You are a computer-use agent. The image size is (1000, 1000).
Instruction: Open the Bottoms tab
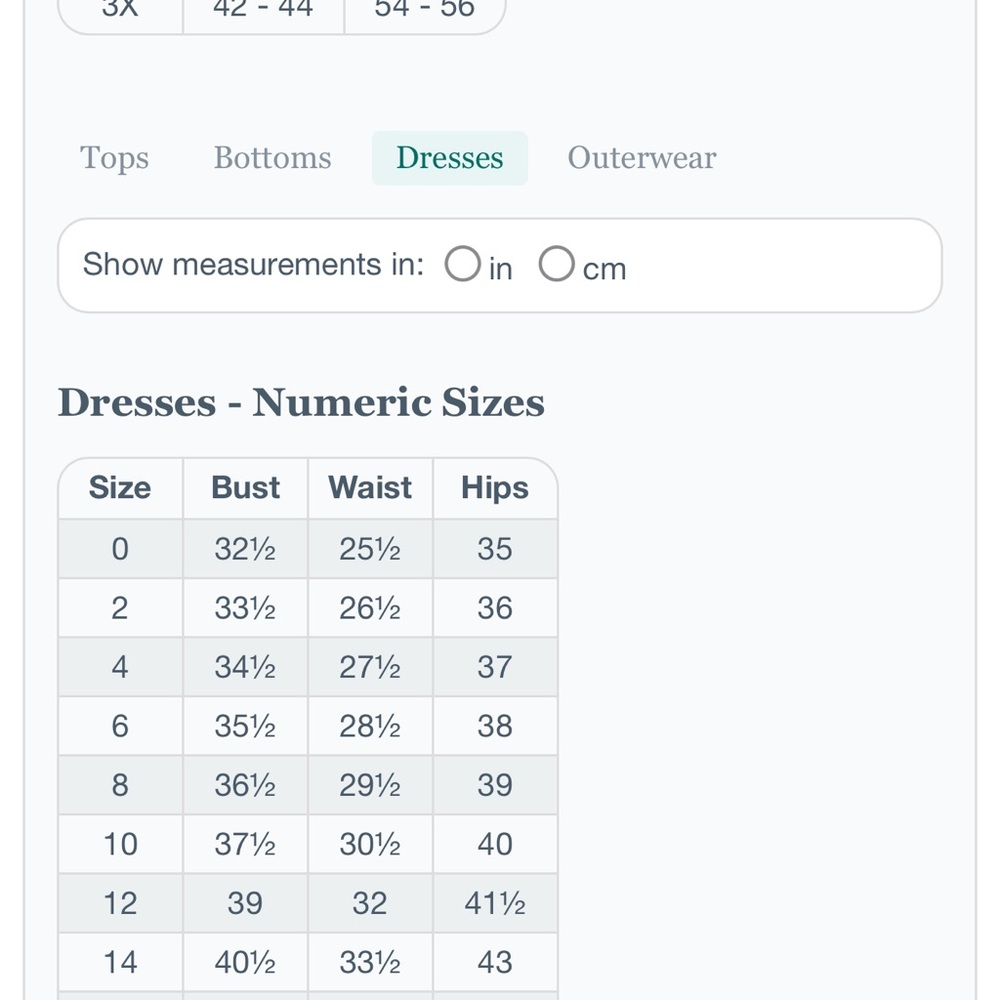[x=272, y=158]
